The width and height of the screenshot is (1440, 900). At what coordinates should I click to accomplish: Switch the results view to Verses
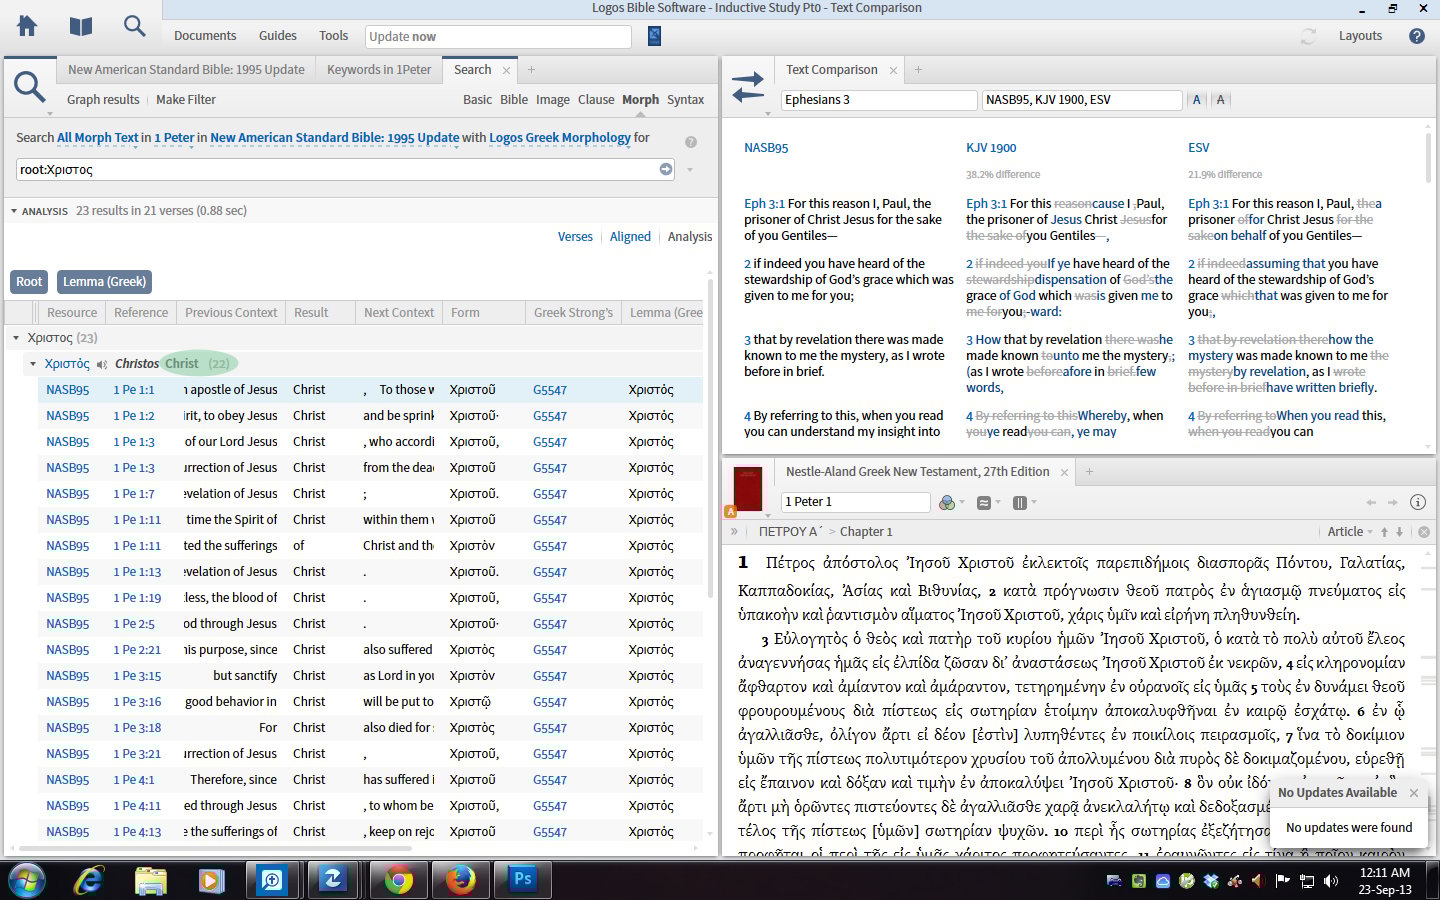pyautogui.click(x=575, y=237)
